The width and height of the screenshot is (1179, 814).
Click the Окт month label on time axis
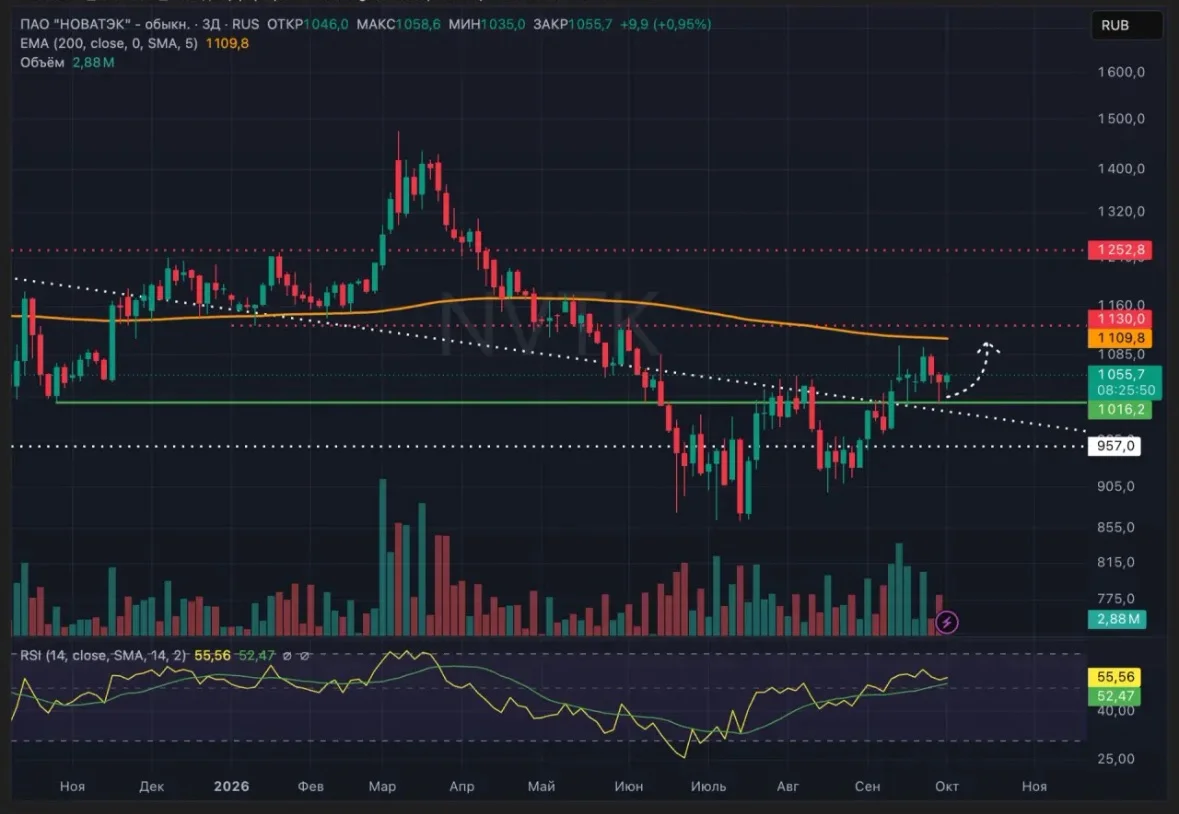[947, 786]
